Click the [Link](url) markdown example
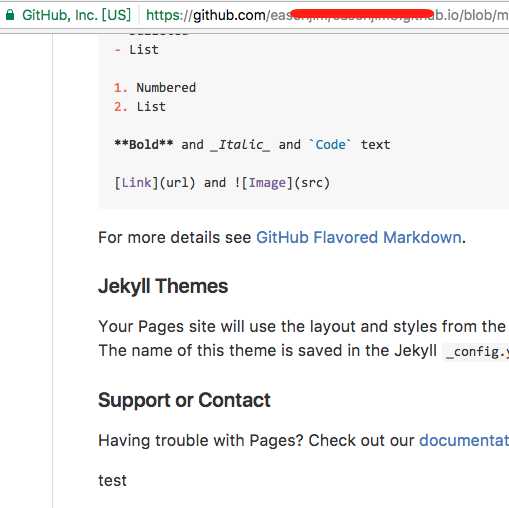This screenshot has width=509, height=508. (155, 183)
